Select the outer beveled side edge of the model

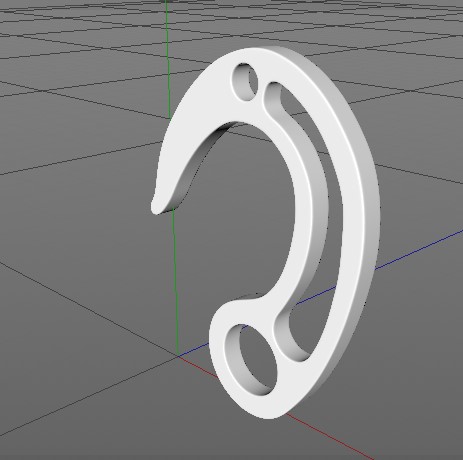370,217
